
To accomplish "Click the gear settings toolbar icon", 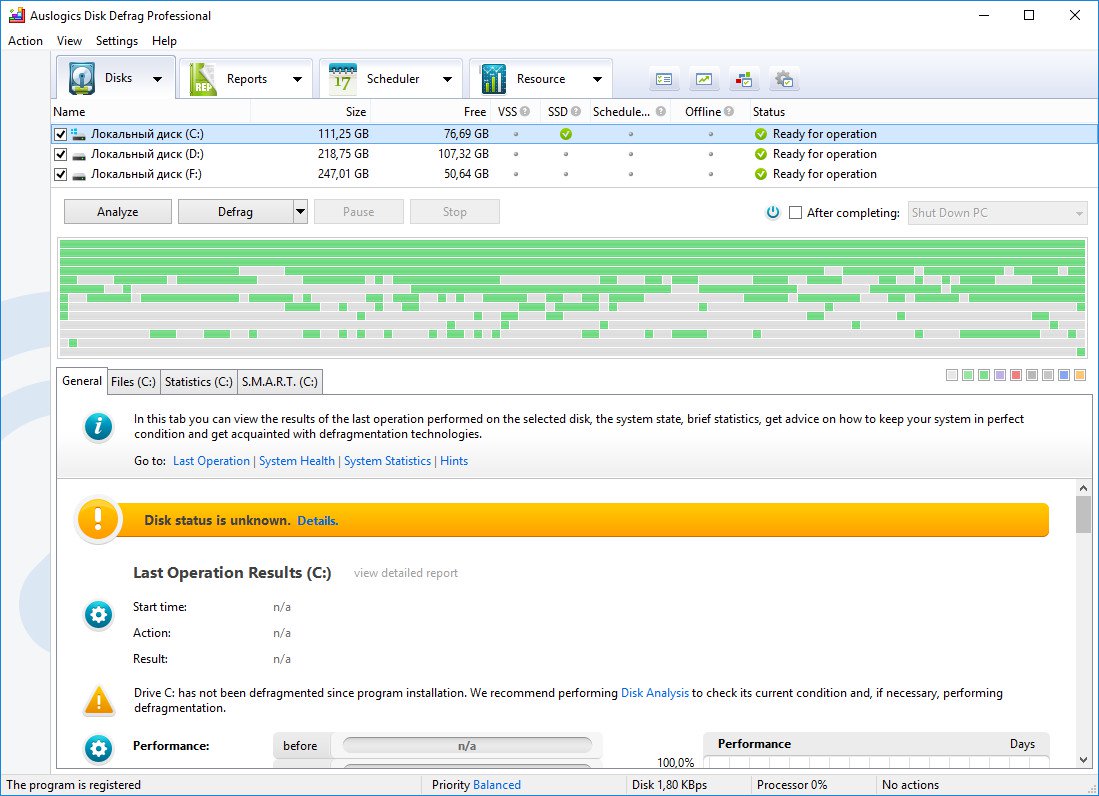I will (x=784, y=79).
